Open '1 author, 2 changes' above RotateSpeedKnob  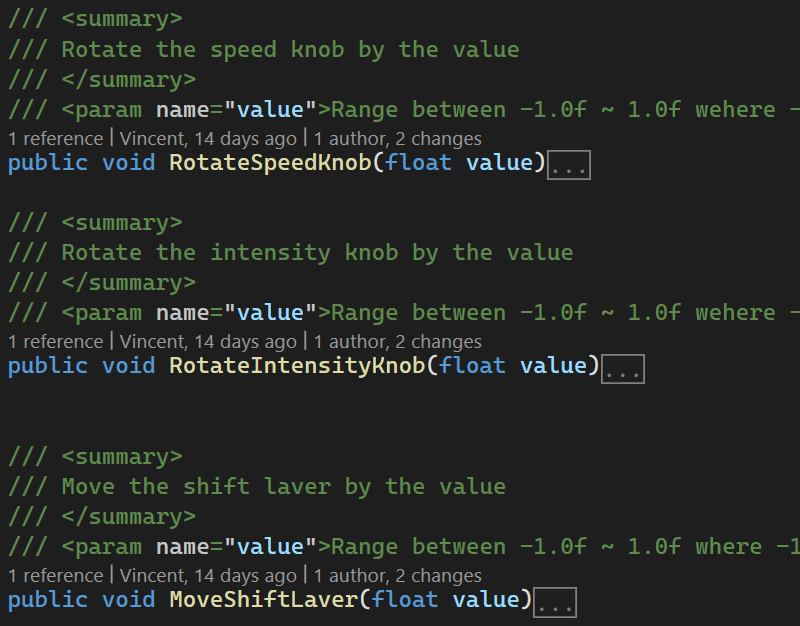[397, 139]
